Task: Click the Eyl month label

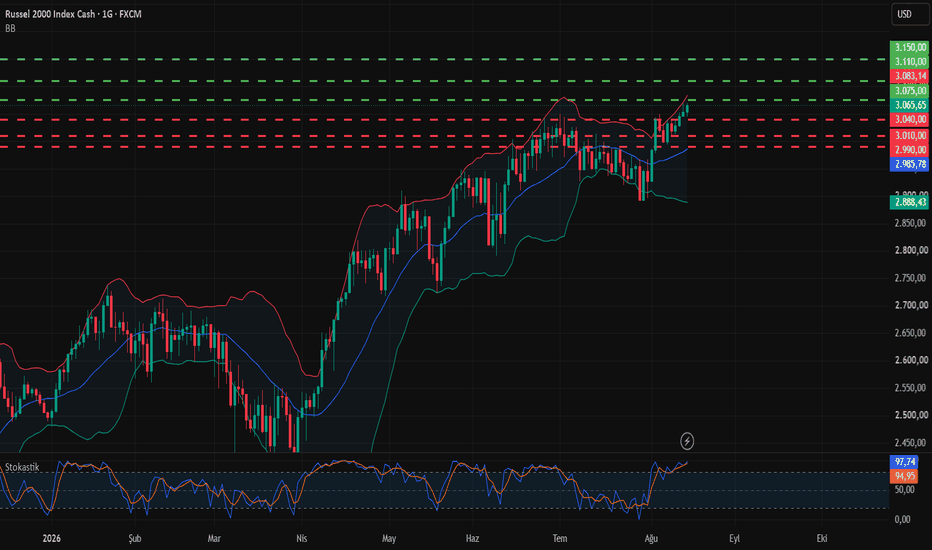Action: pyautogui.click(x=735, y=538)
